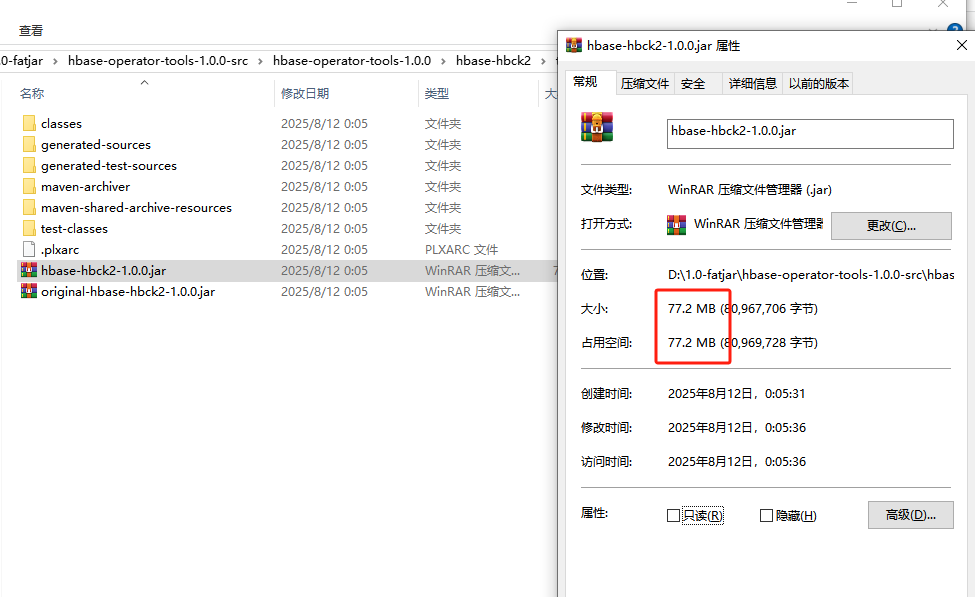Click the 修改时间 value 2025年8月12日, 0:05:36
975x597 pixels.
(737, 428)
